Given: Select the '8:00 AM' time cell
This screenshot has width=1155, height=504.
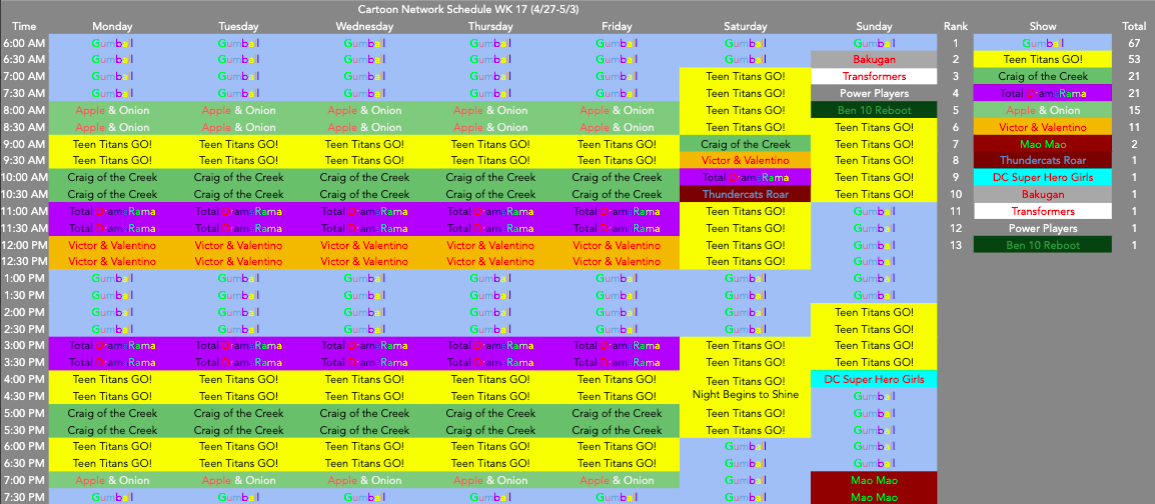Looking at the screenshot, I should point(24,110).
